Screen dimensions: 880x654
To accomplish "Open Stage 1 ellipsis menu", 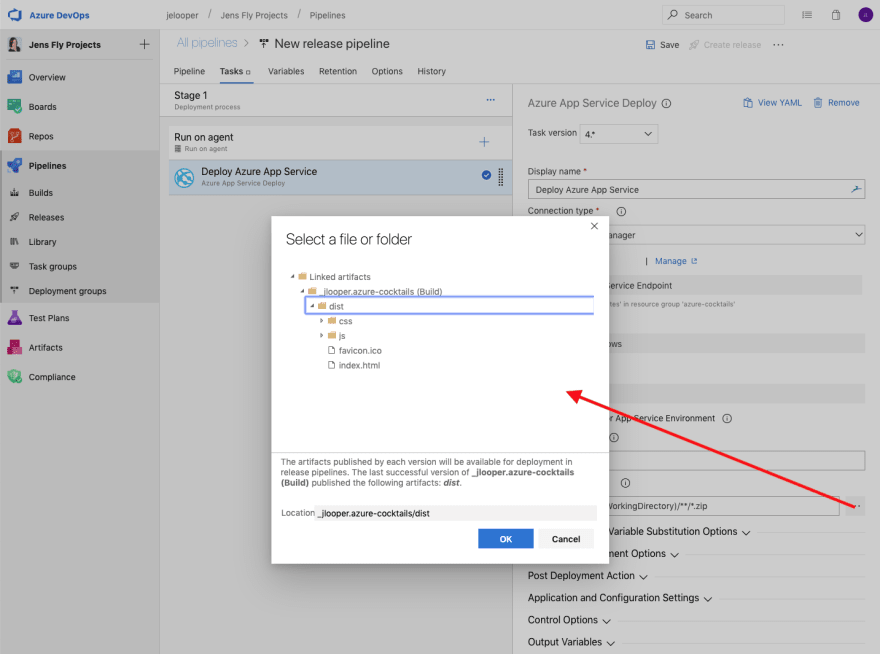I will coord(491,100).
